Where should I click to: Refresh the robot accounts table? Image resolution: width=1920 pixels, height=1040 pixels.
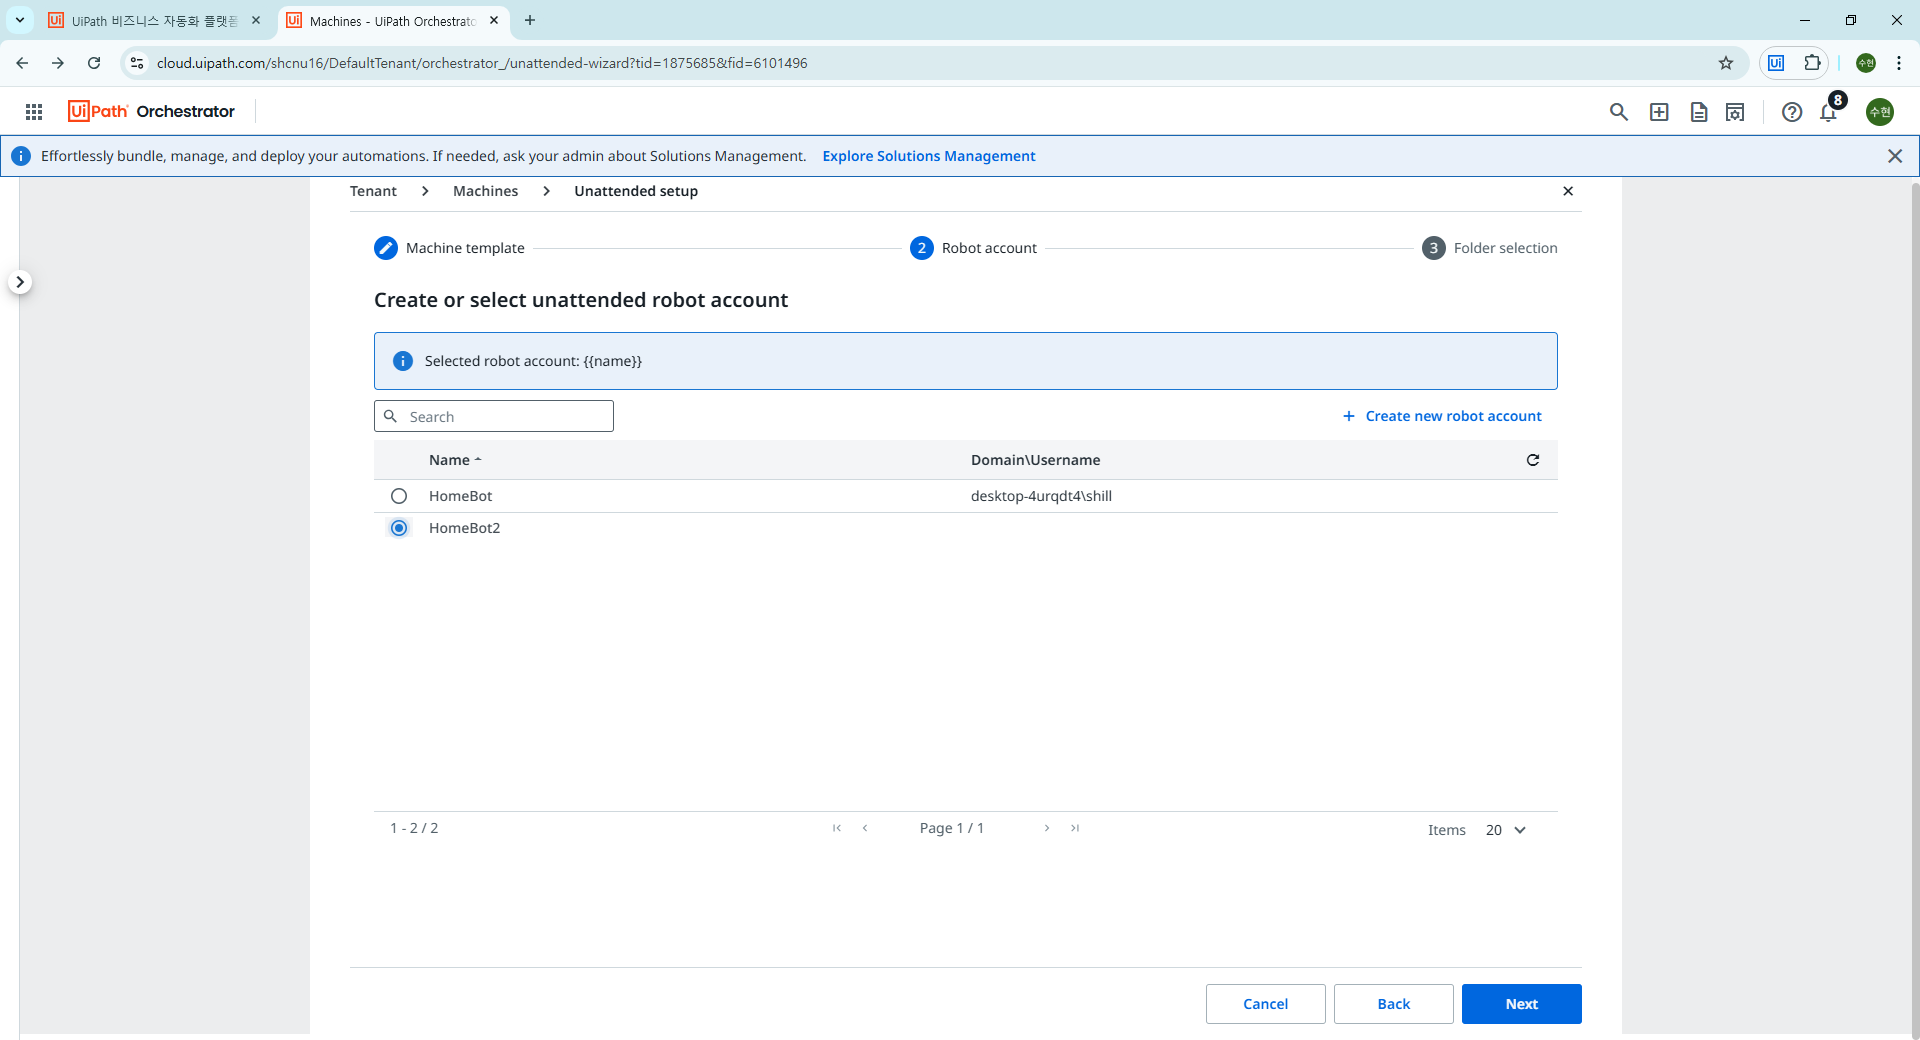click(x=1533, y=460)
